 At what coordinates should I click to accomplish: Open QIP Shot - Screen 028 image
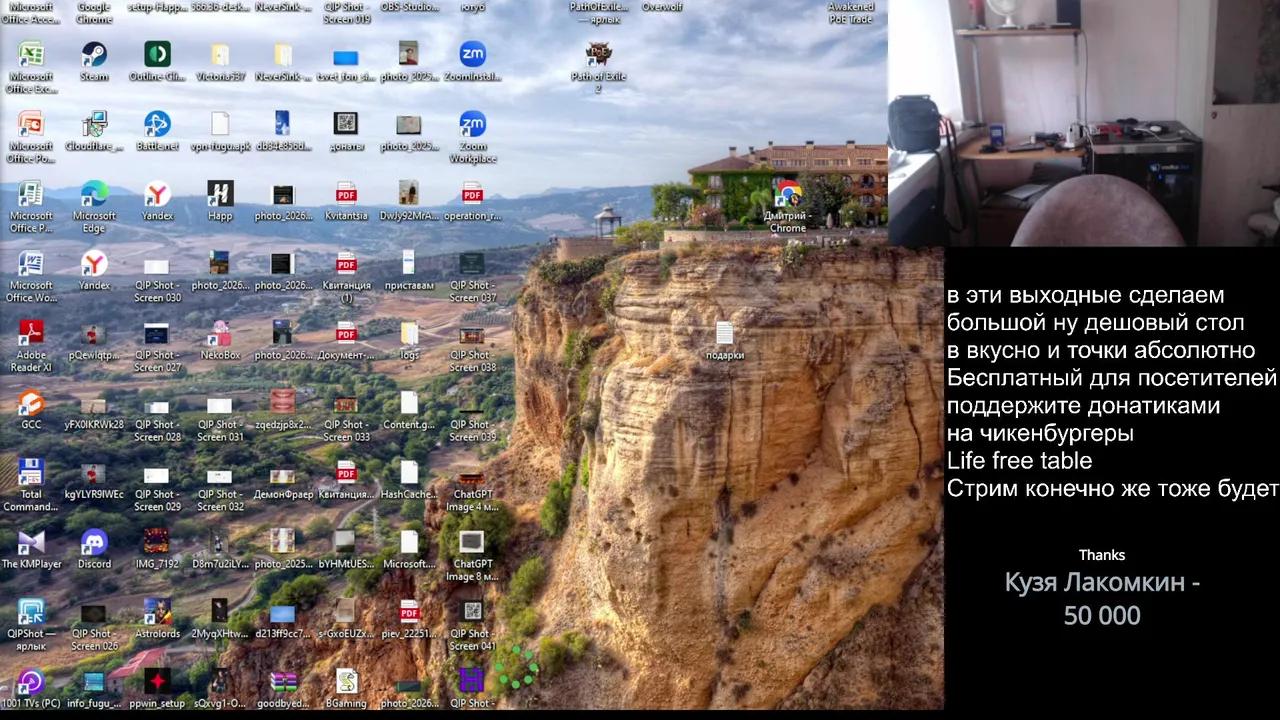point(157,417)
